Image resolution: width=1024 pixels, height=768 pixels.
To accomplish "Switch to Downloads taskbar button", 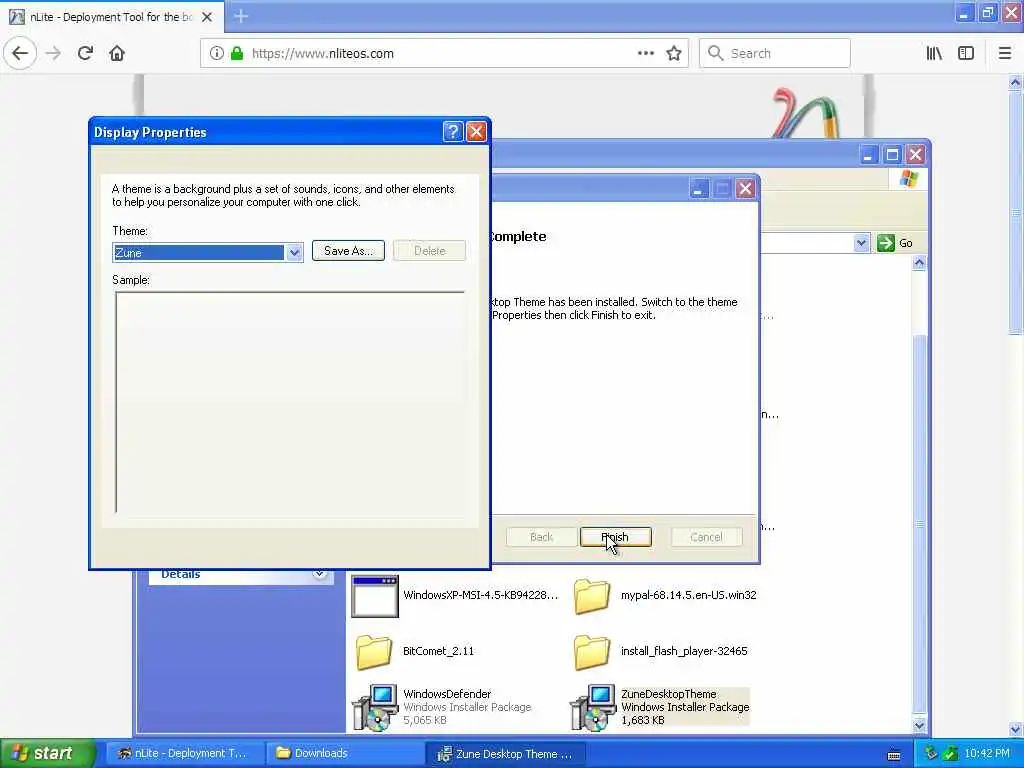I will tap(345, 753).
